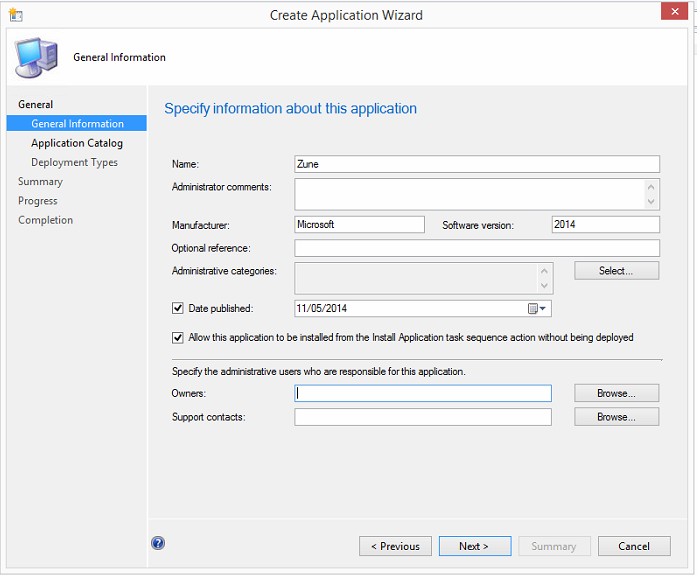Go back with the Previous button
The height and width of the screenshot is (576, 697).
coord(395,546)
